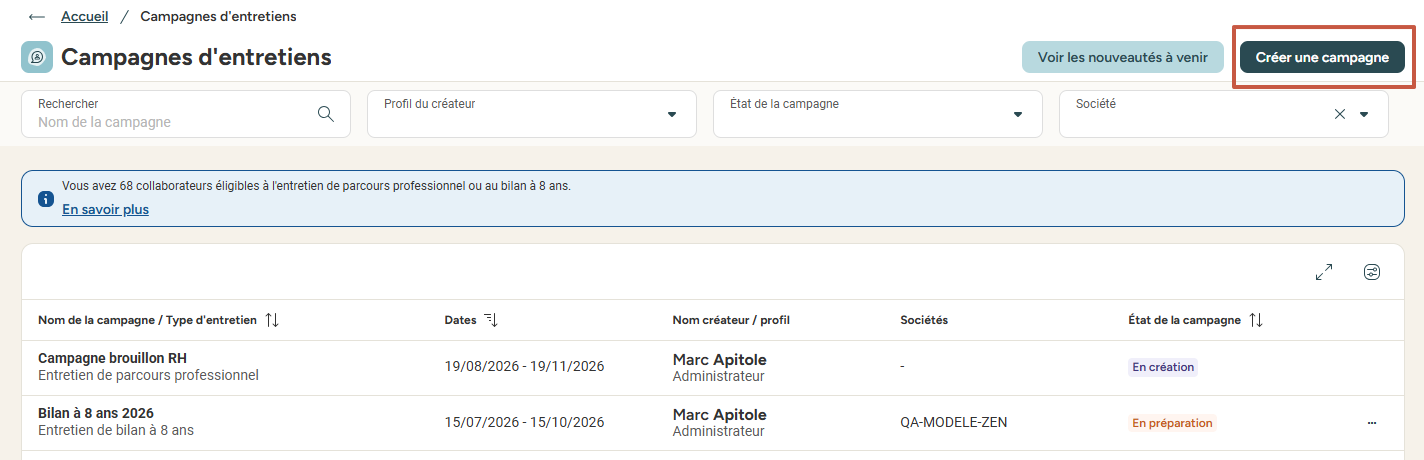The height and width of the screenshot is (460, 1424).
Task: Clear the Société filter with the X
Action: 1340,114
